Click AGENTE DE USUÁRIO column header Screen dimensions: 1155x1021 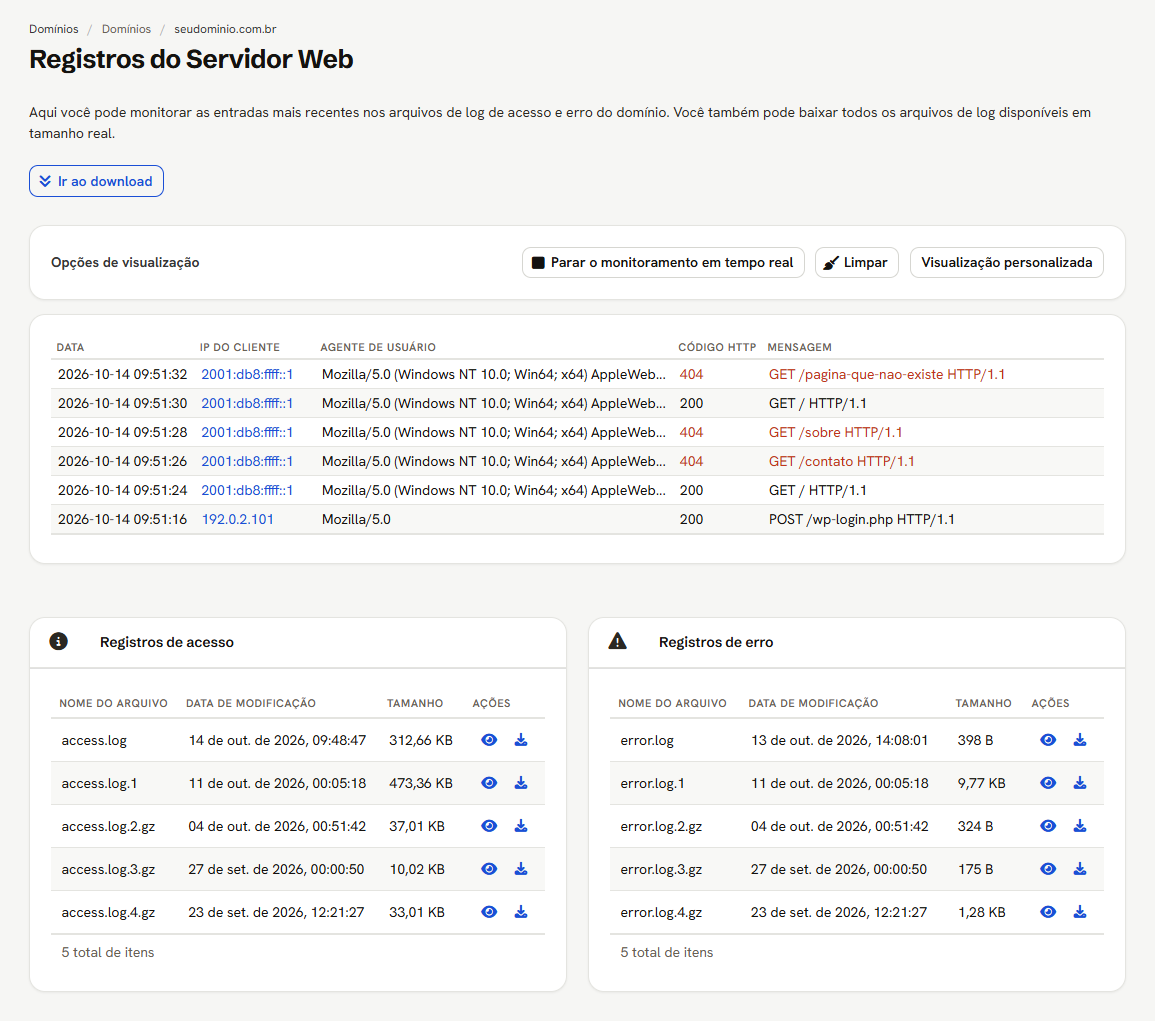pyautogui.click(x=378, y=347)
